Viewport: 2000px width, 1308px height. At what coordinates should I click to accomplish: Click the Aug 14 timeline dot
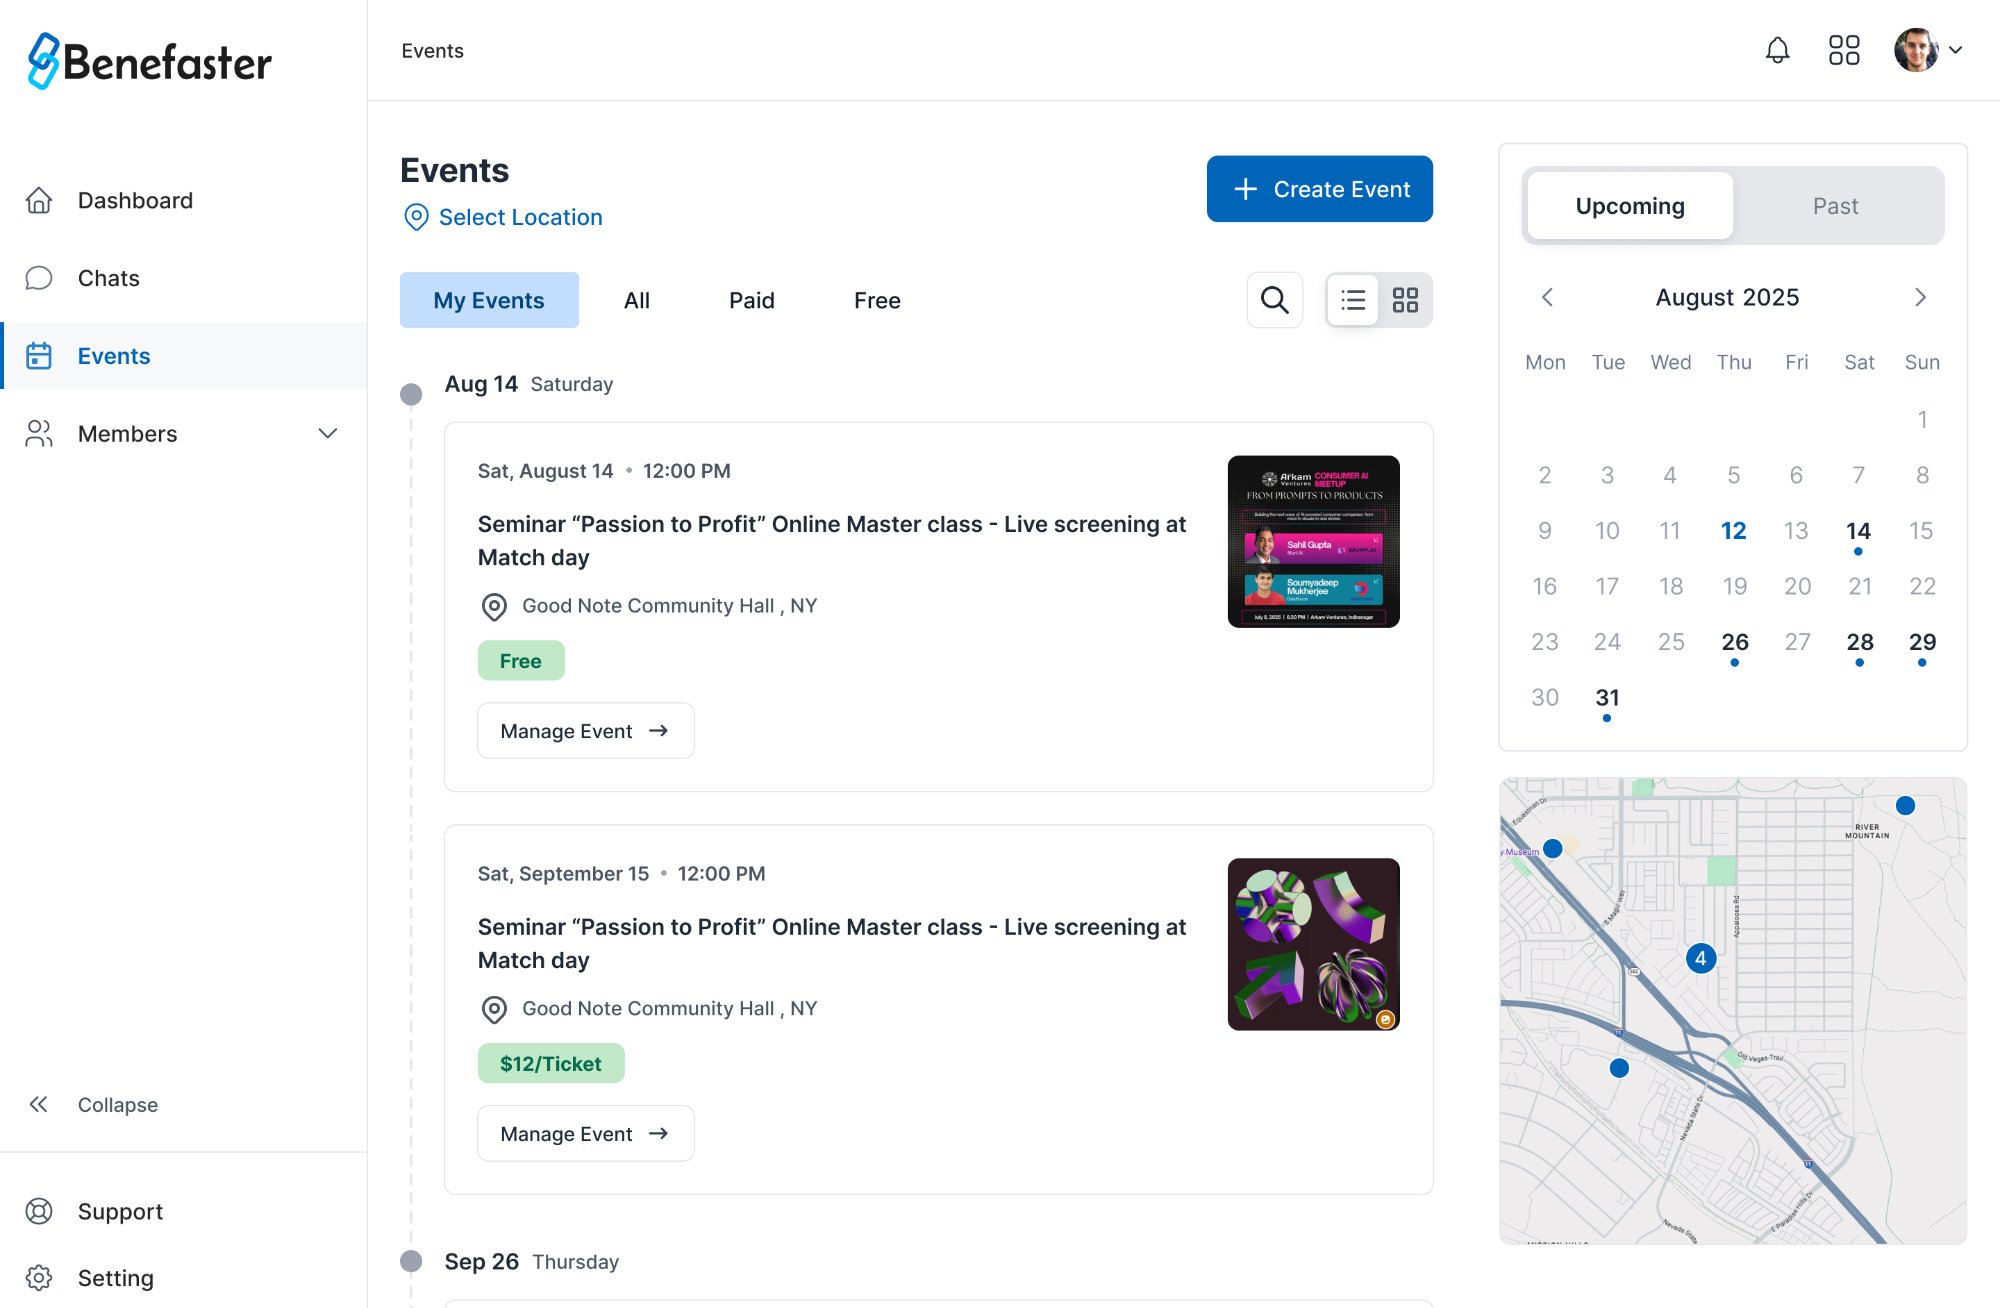pos(411,394)
